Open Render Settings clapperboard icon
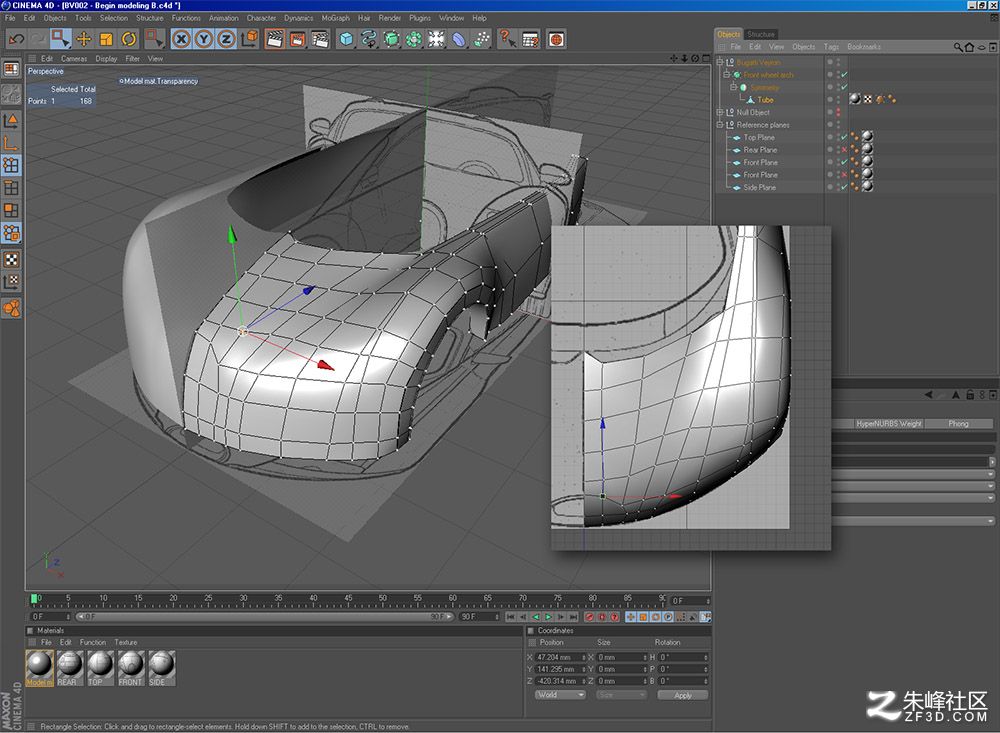 [x=320, y=40]
